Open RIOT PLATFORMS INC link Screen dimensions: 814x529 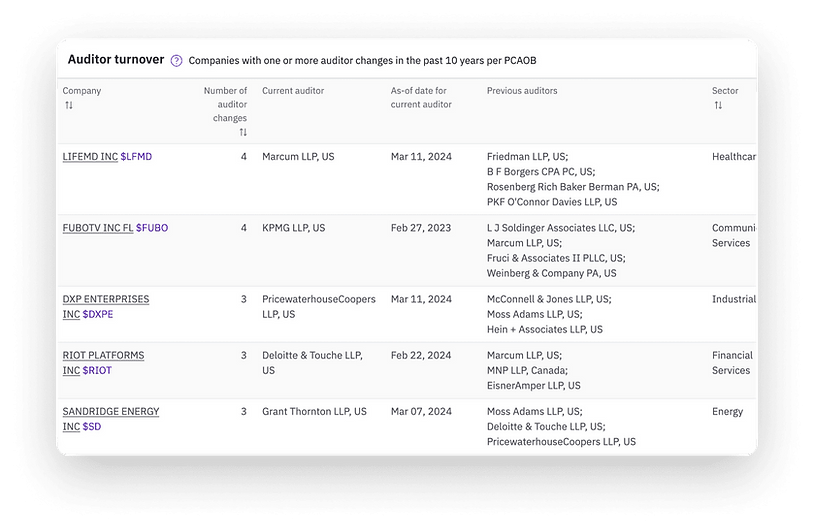103,355
